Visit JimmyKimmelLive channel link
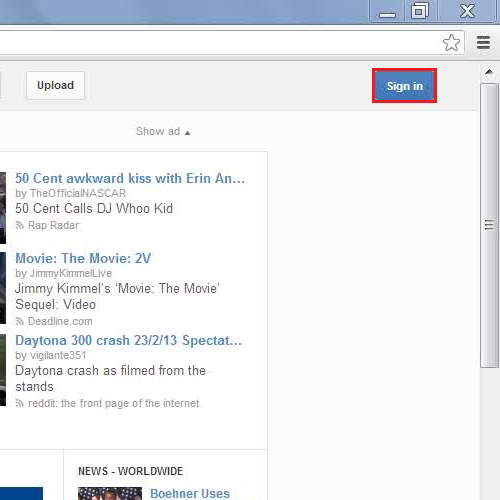 pyautogui.click(x=71, y=273)
